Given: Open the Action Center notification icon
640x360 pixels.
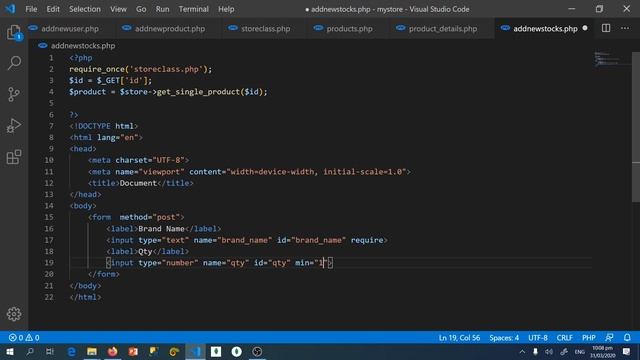Looking at the screenshot, I should [x=627, y=351].
